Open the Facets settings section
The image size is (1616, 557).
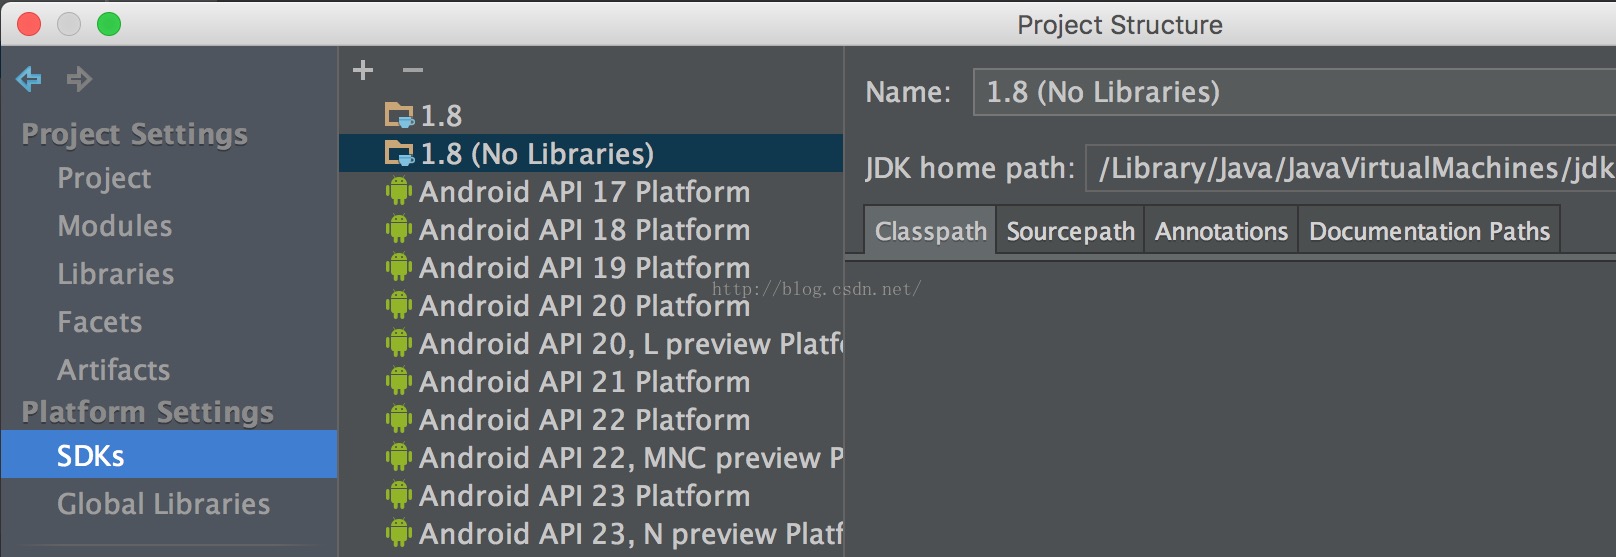point(100,322)
